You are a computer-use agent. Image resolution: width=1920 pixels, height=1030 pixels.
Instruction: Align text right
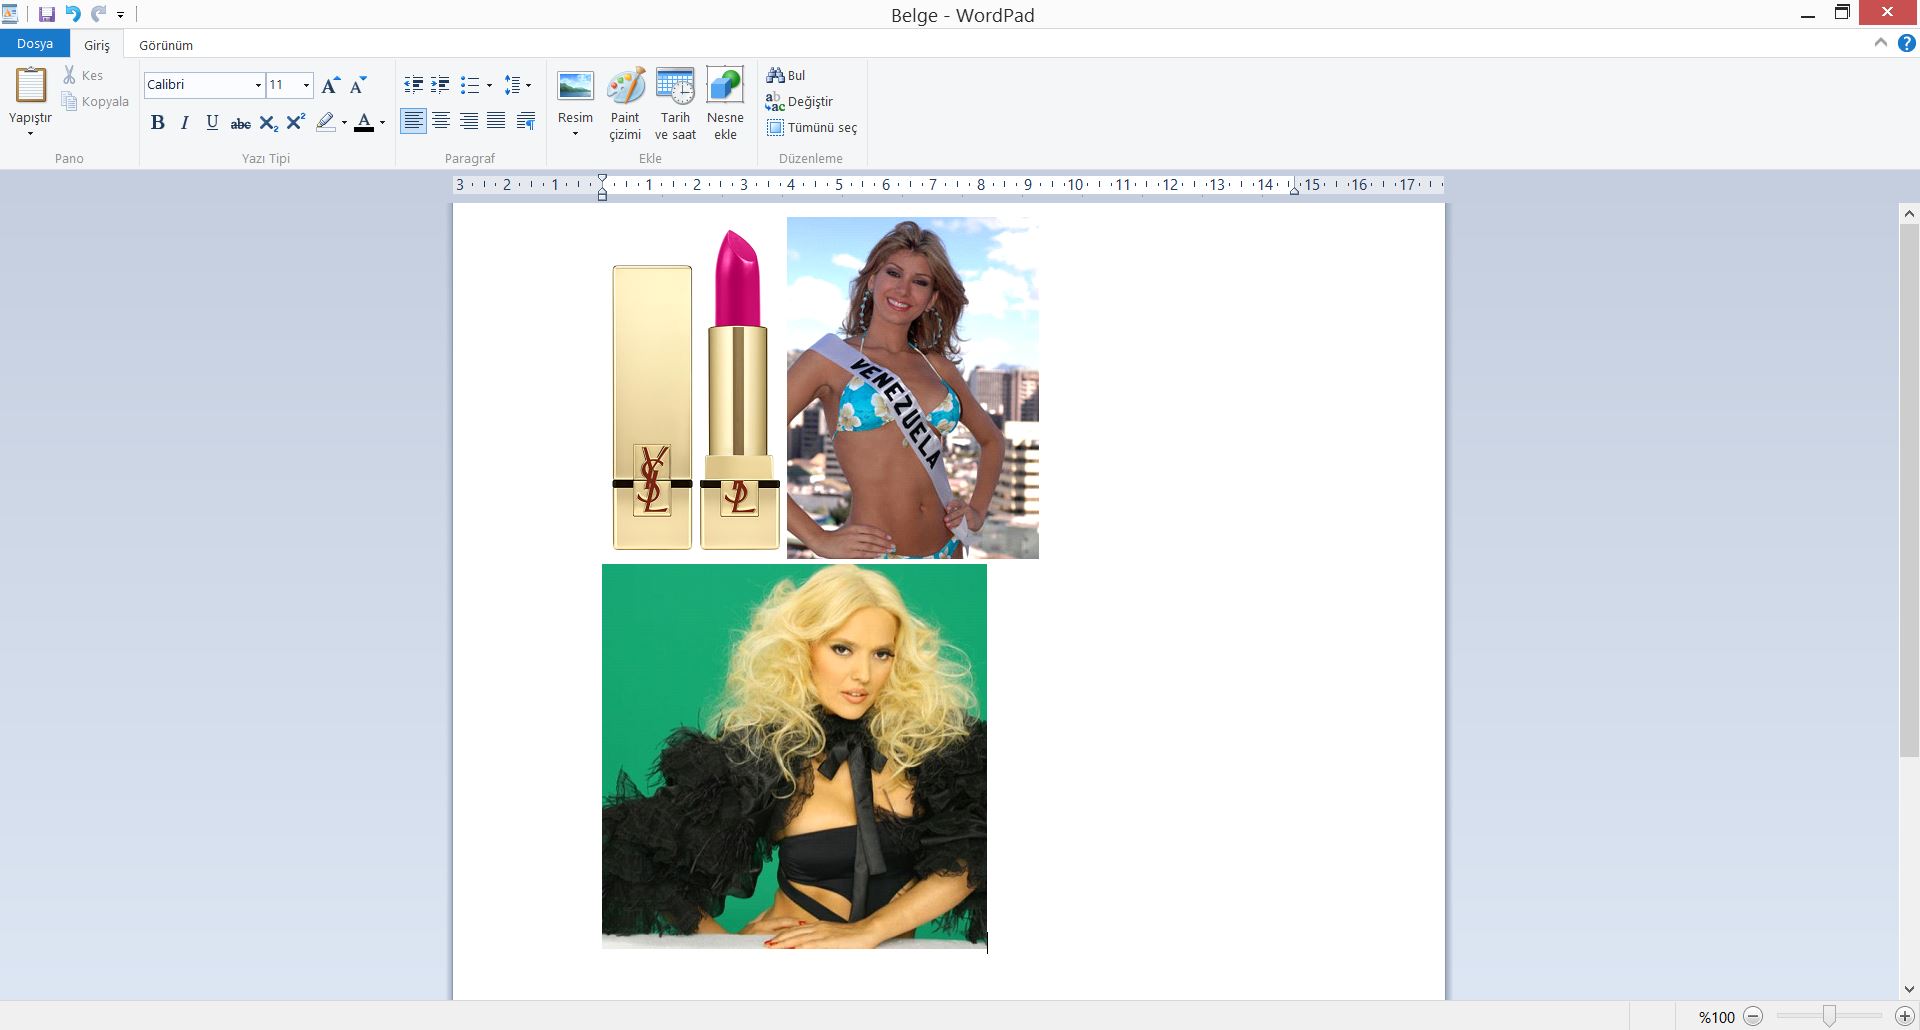click(468, 122)
